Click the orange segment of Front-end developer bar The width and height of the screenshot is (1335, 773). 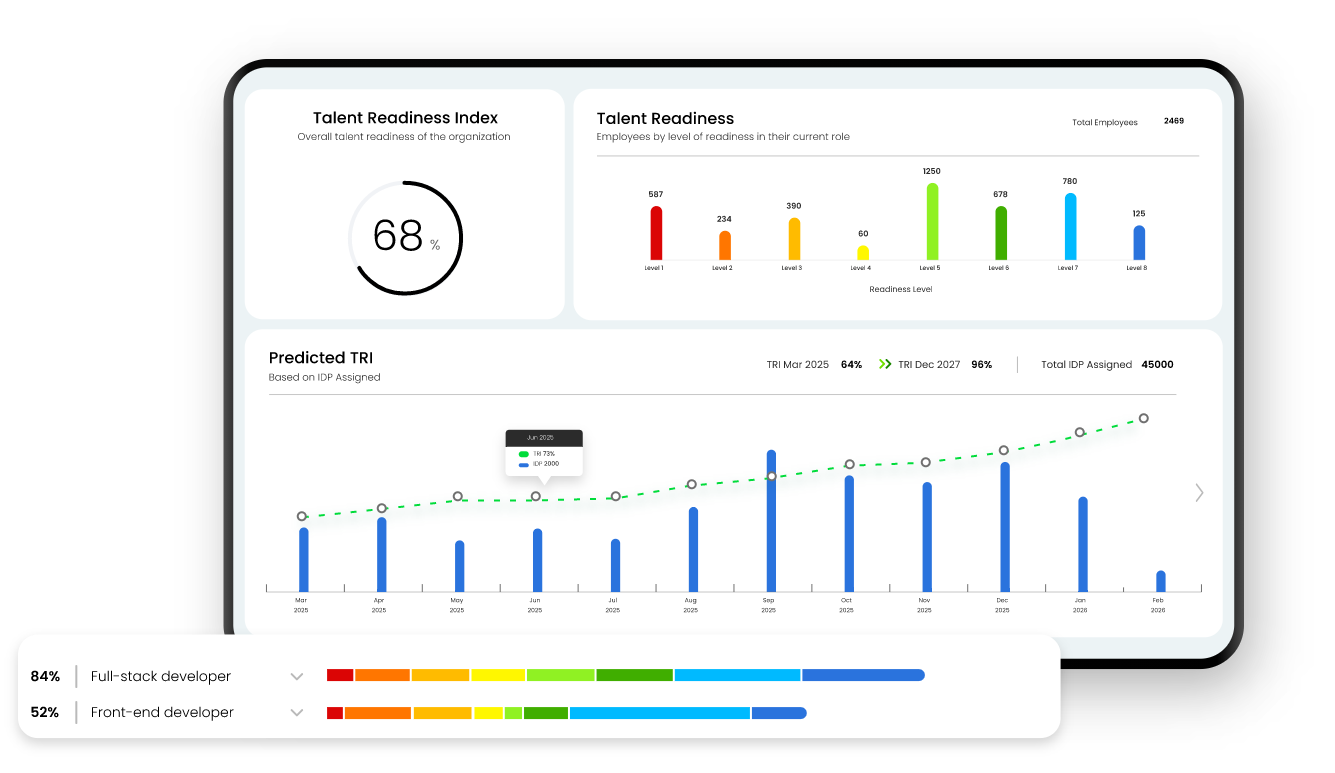point(378,713)
